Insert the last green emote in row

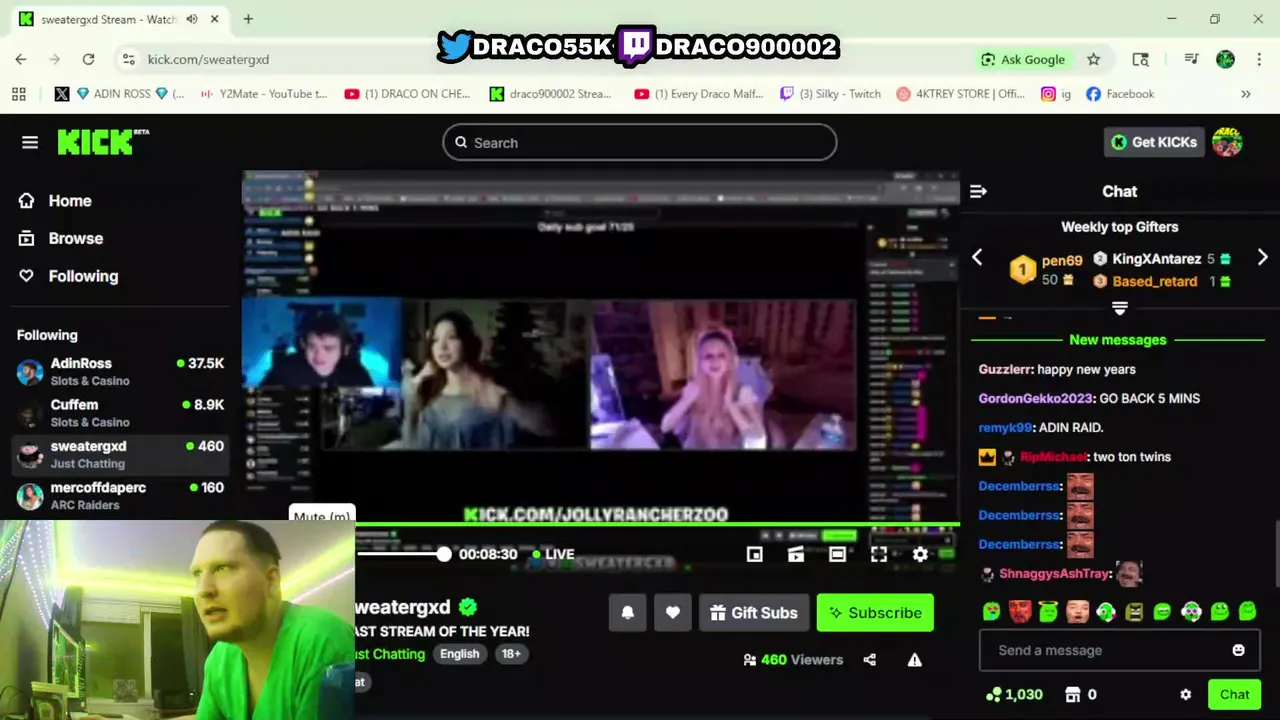tap(1248, 610)
